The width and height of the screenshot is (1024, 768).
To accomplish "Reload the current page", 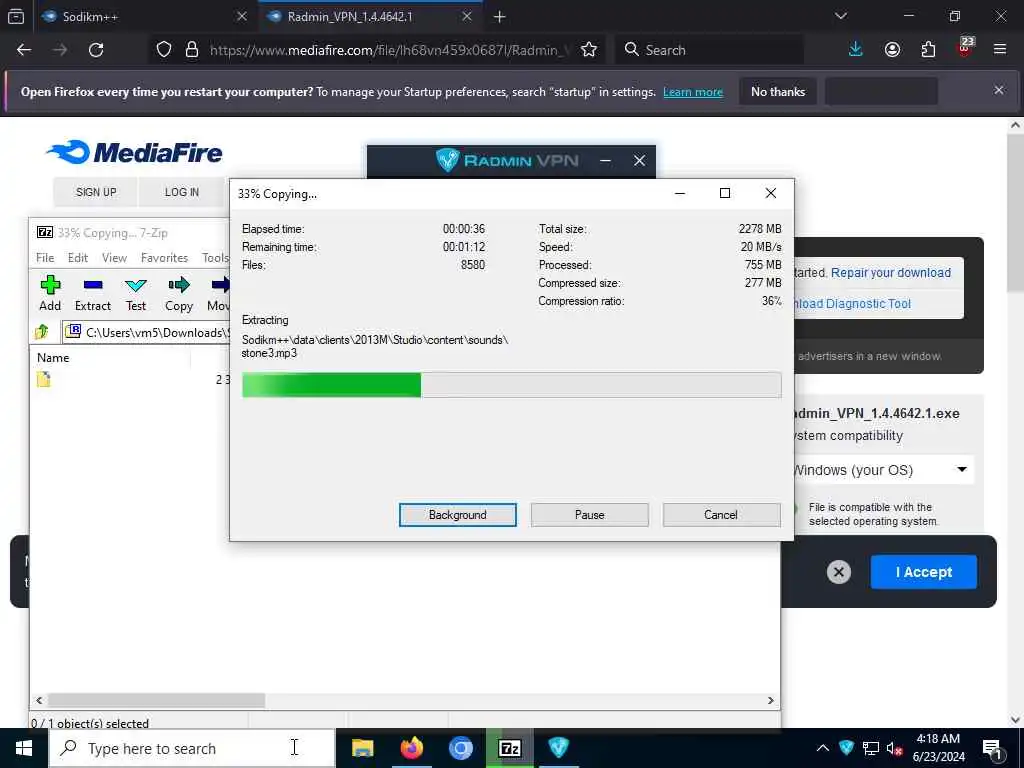I will (x=96, y=50).
